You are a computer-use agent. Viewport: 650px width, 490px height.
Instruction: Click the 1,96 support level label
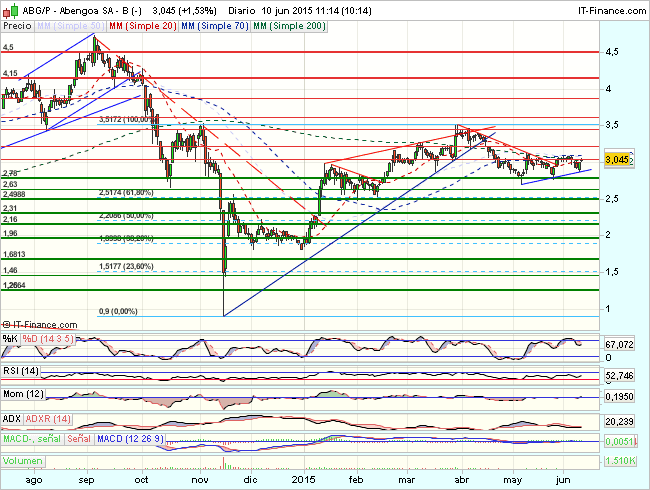point(10,233)
